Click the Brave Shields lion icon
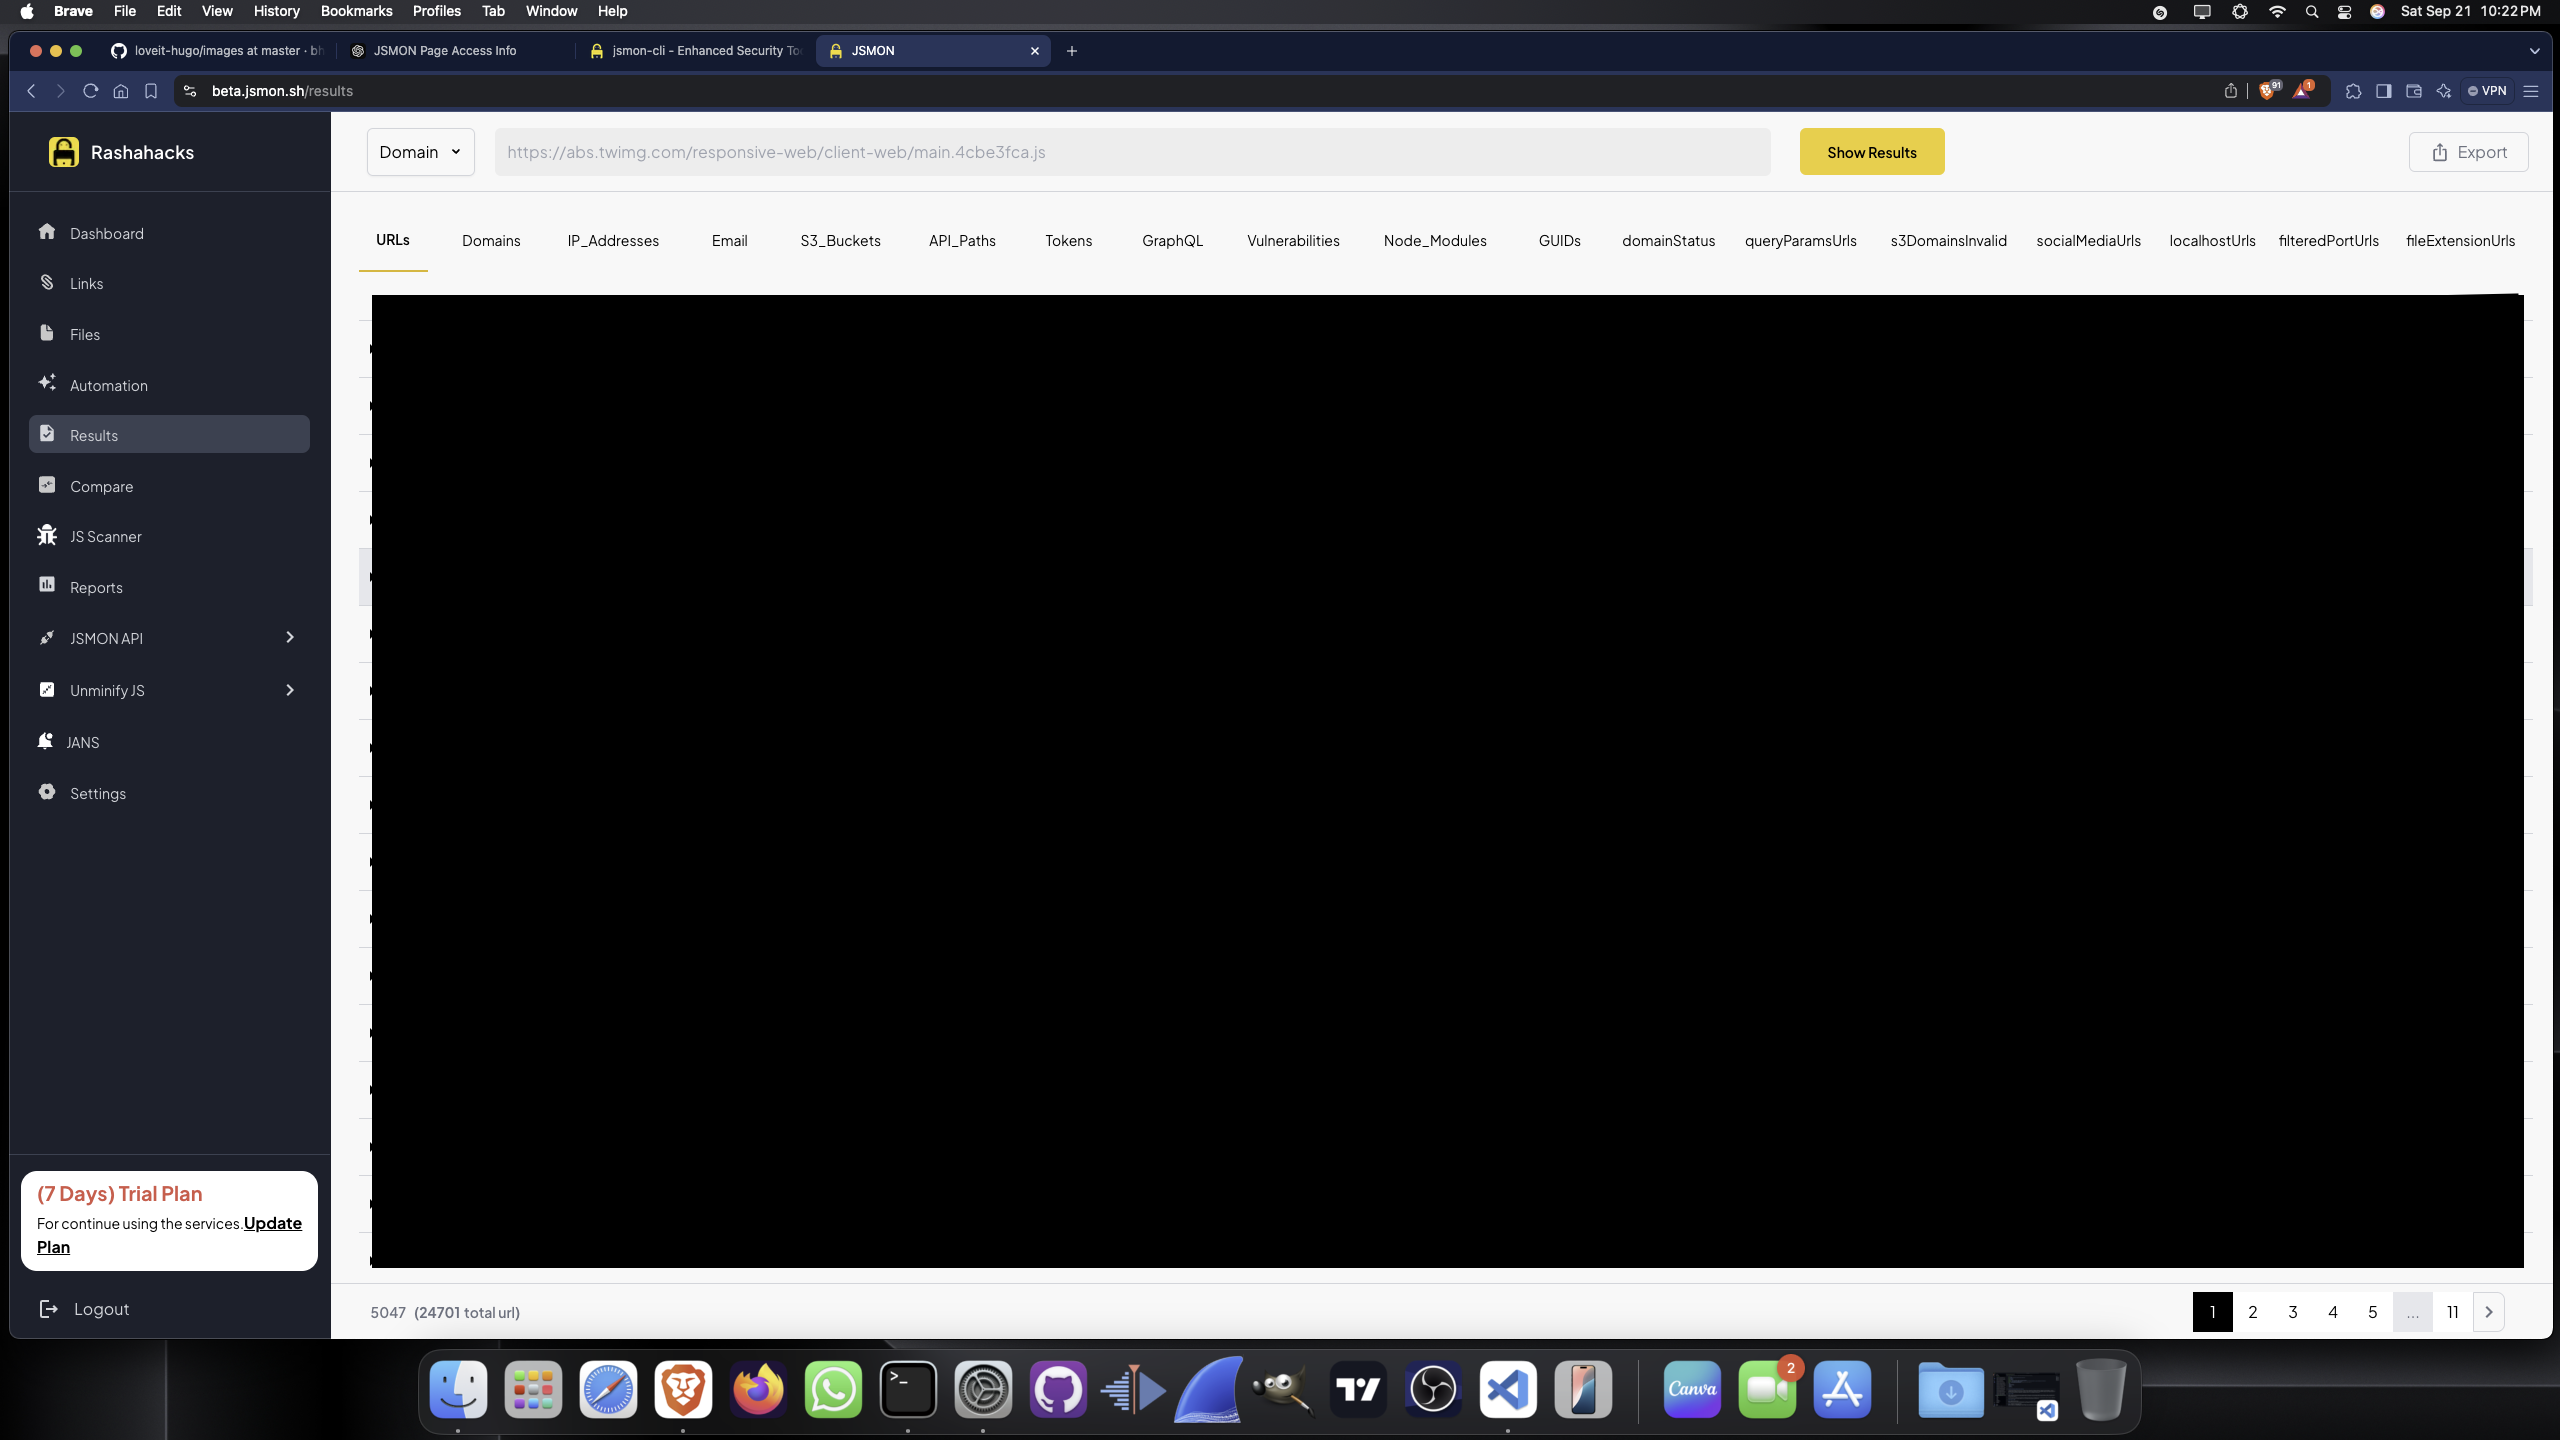The image size is (2560, 1440). [2267, 91]
